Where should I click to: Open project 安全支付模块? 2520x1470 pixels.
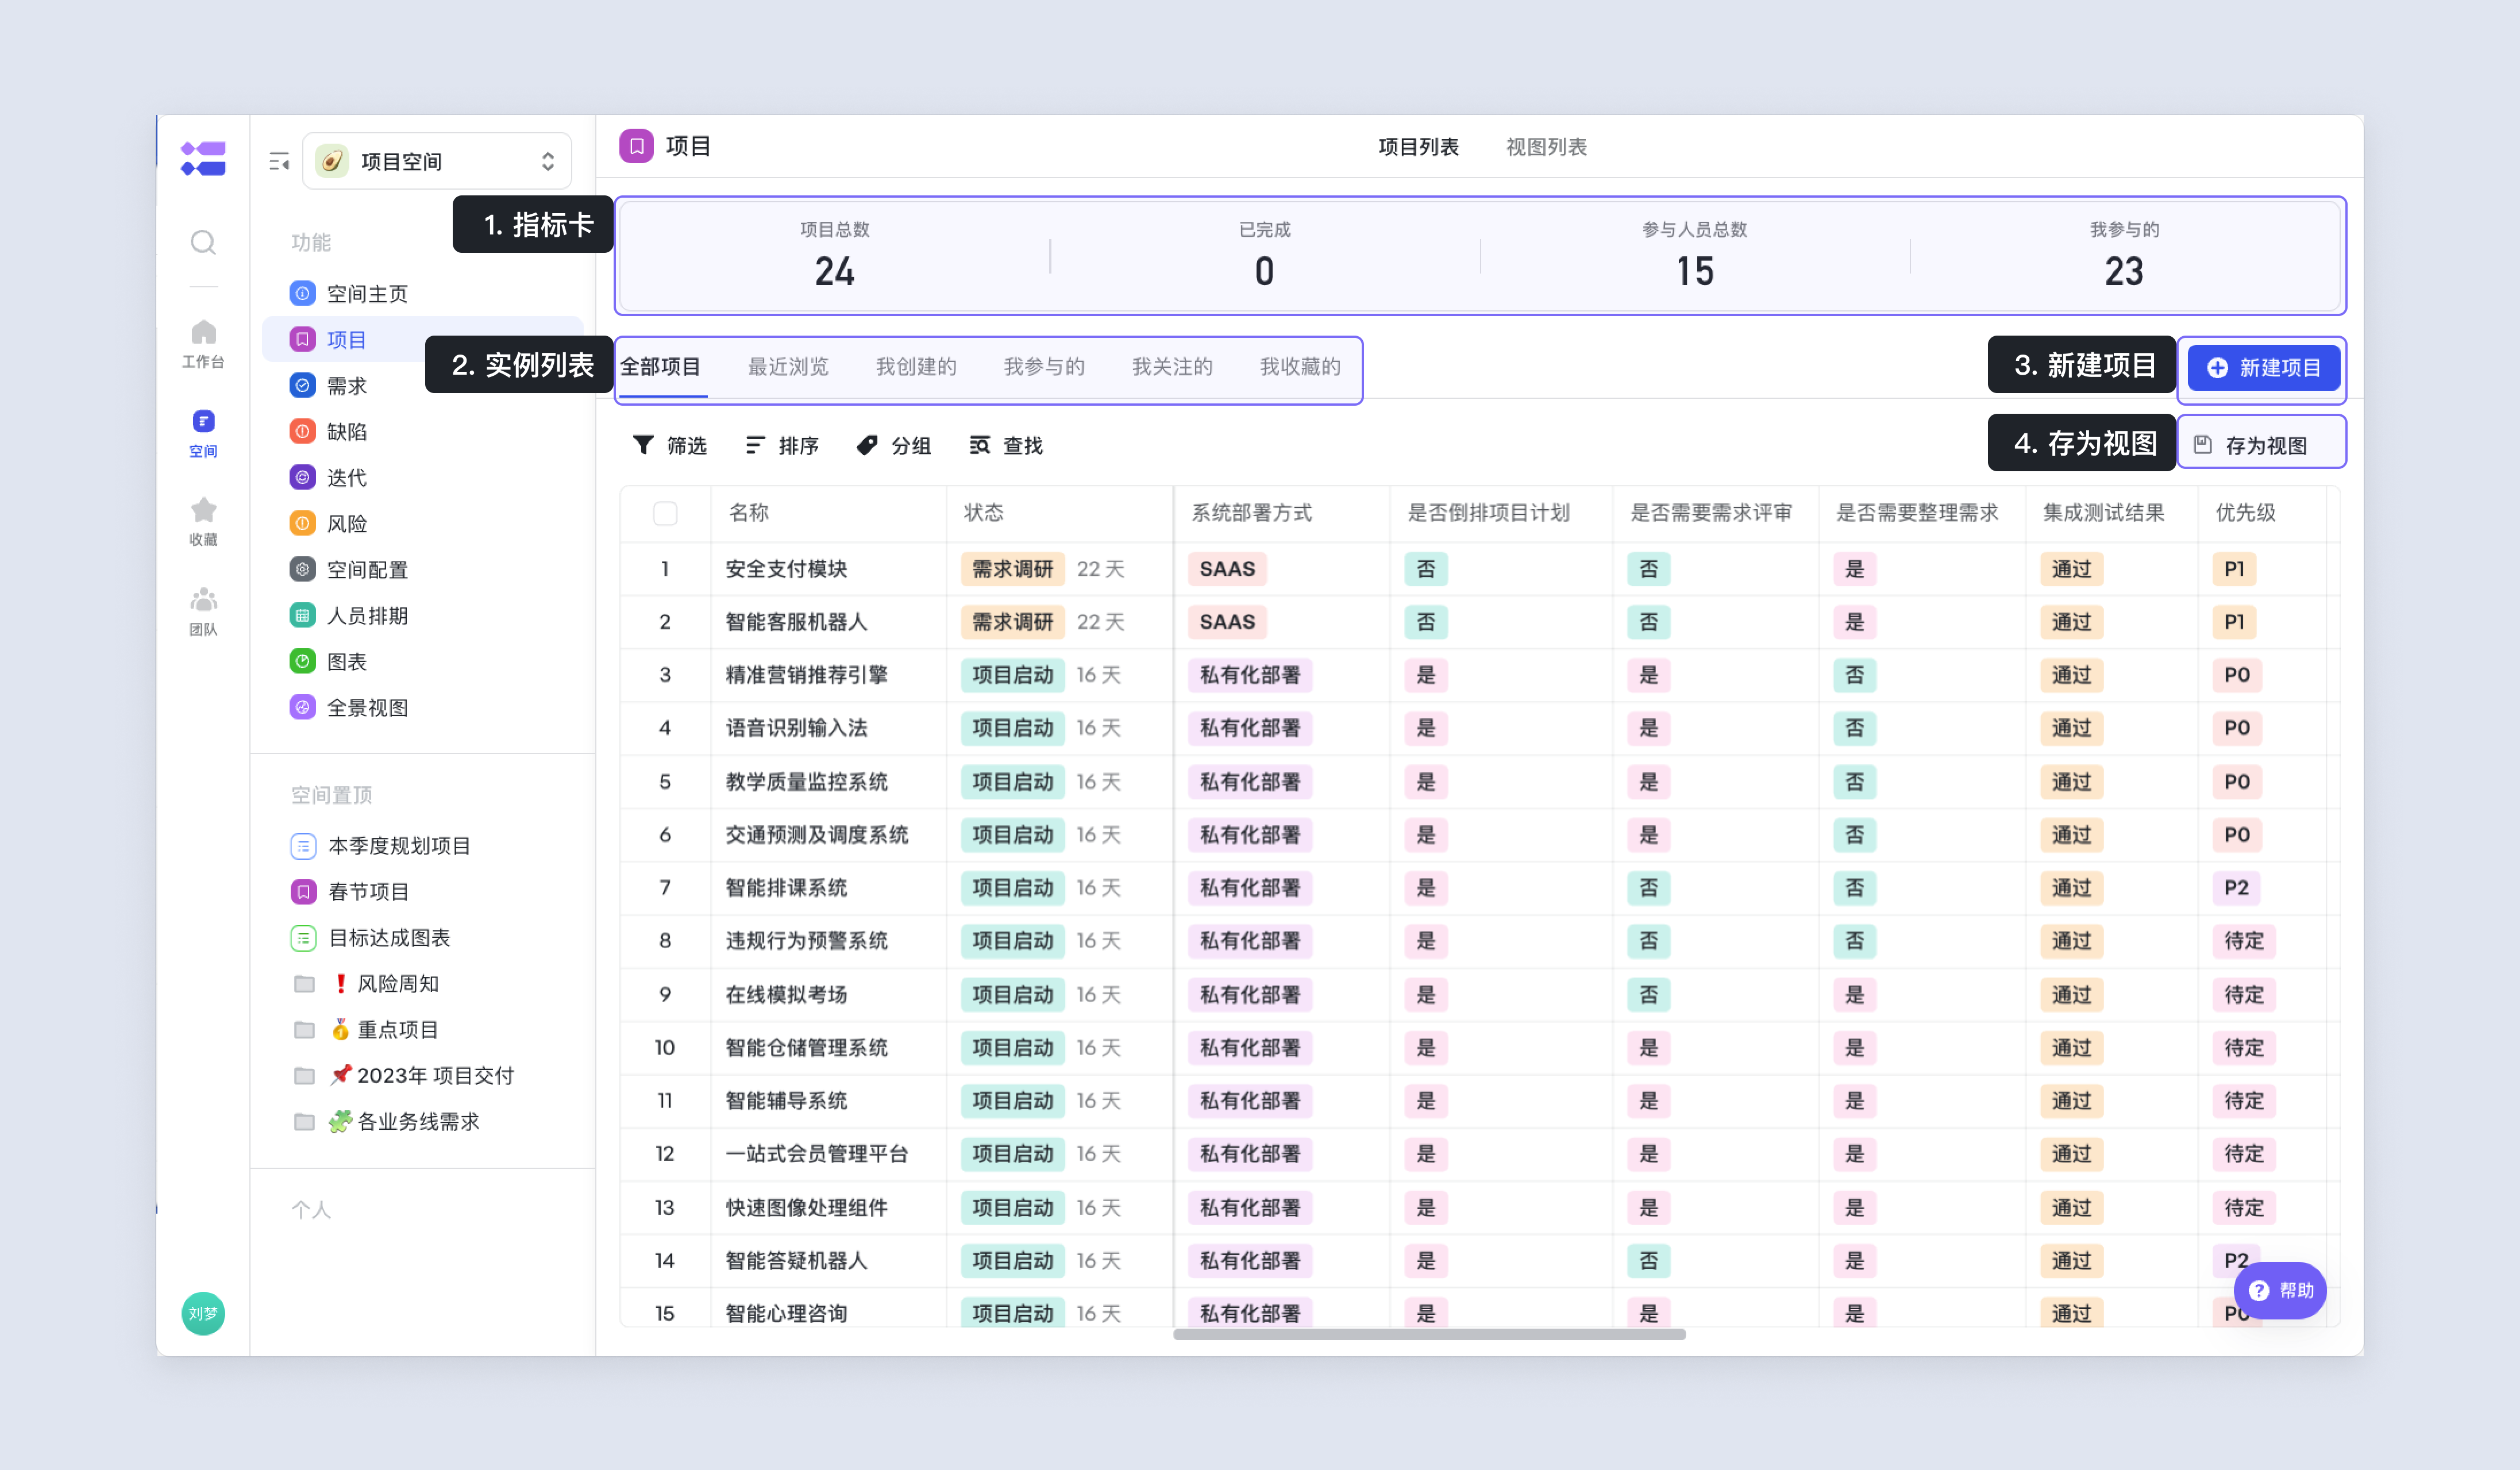[x=786, y=569]
